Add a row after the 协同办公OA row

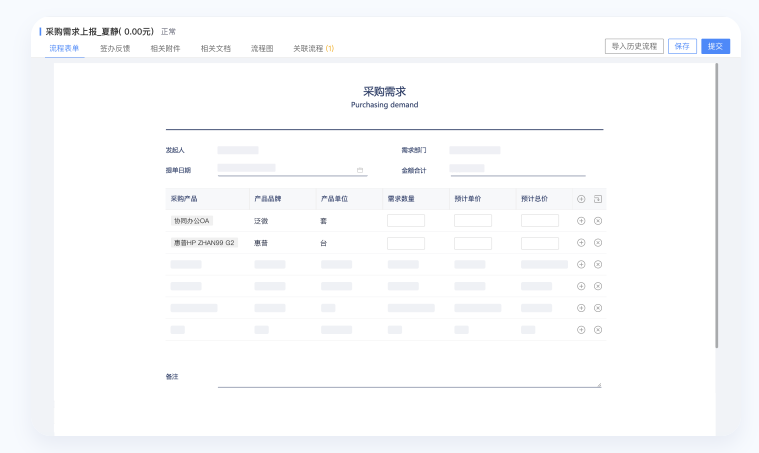point(581,221)
